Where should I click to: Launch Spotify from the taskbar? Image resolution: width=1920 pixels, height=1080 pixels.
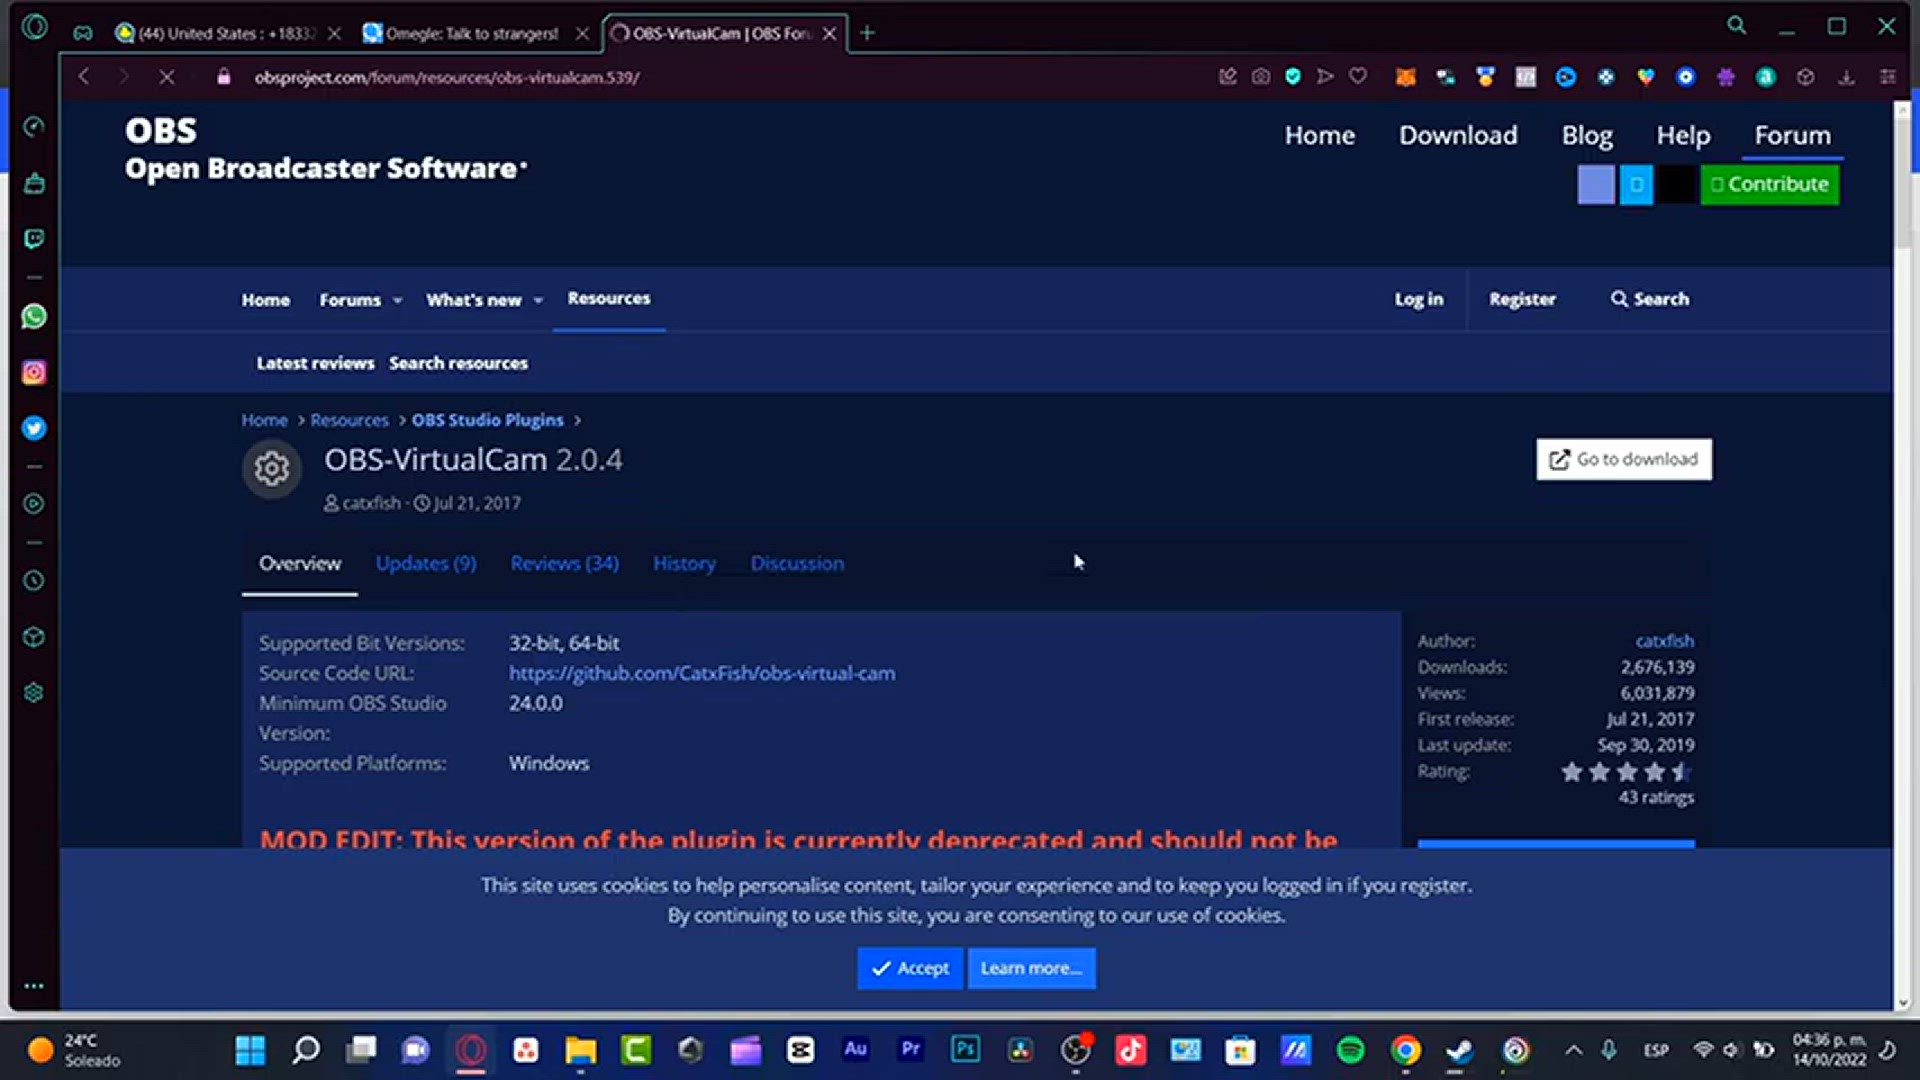[1350, 1050]
